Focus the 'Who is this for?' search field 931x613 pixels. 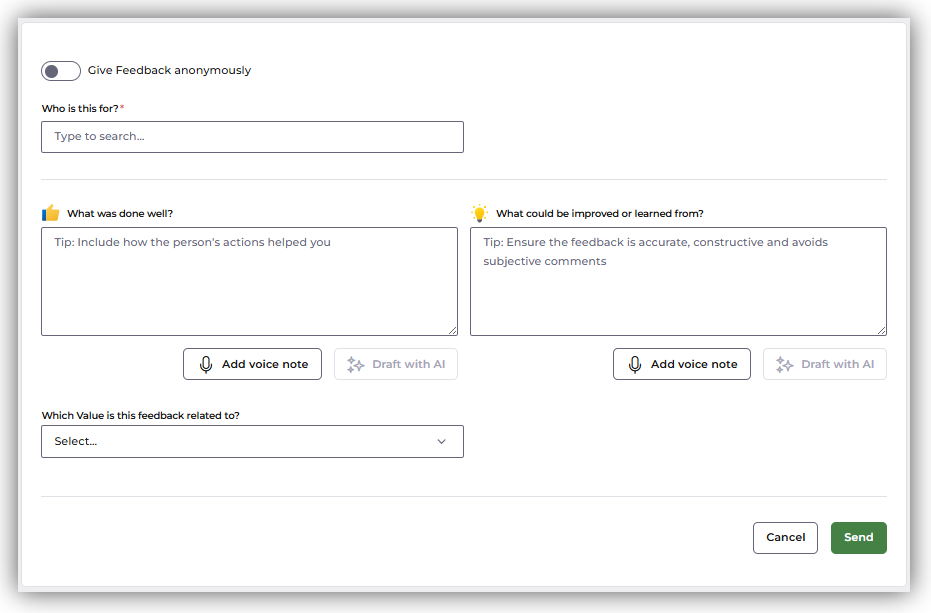(x=252, y=137)
